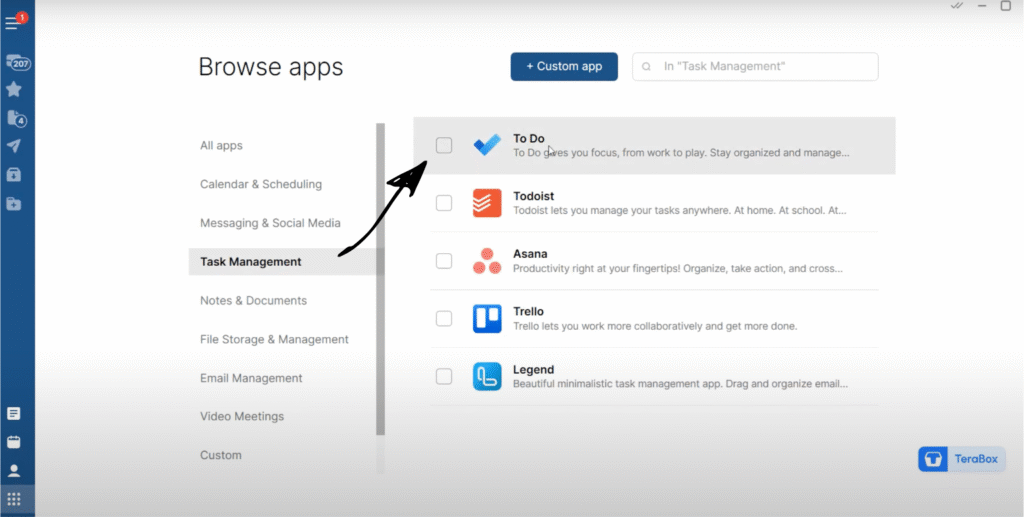Select Notes & Documents category
The image size is (1024, 517).
pyautogui.click(x=253, y=300)
